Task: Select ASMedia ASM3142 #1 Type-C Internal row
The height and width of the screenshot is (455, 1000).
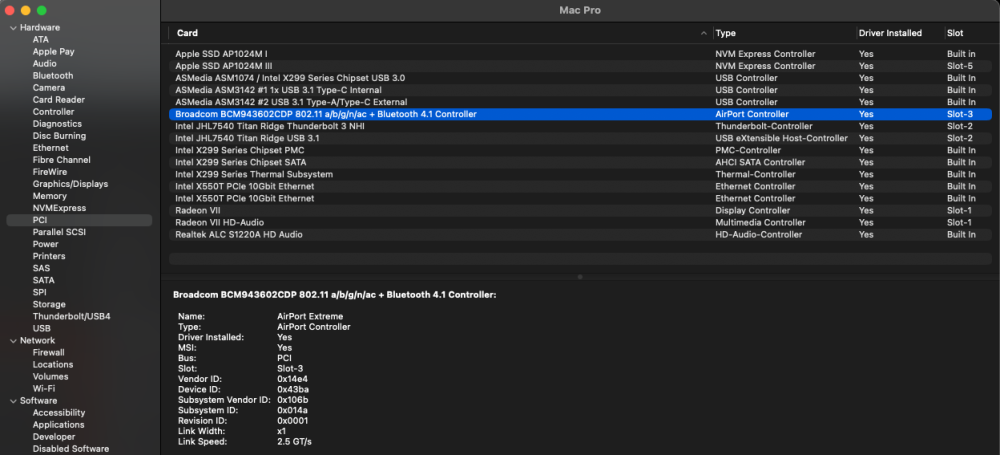Action: point(580,91)
